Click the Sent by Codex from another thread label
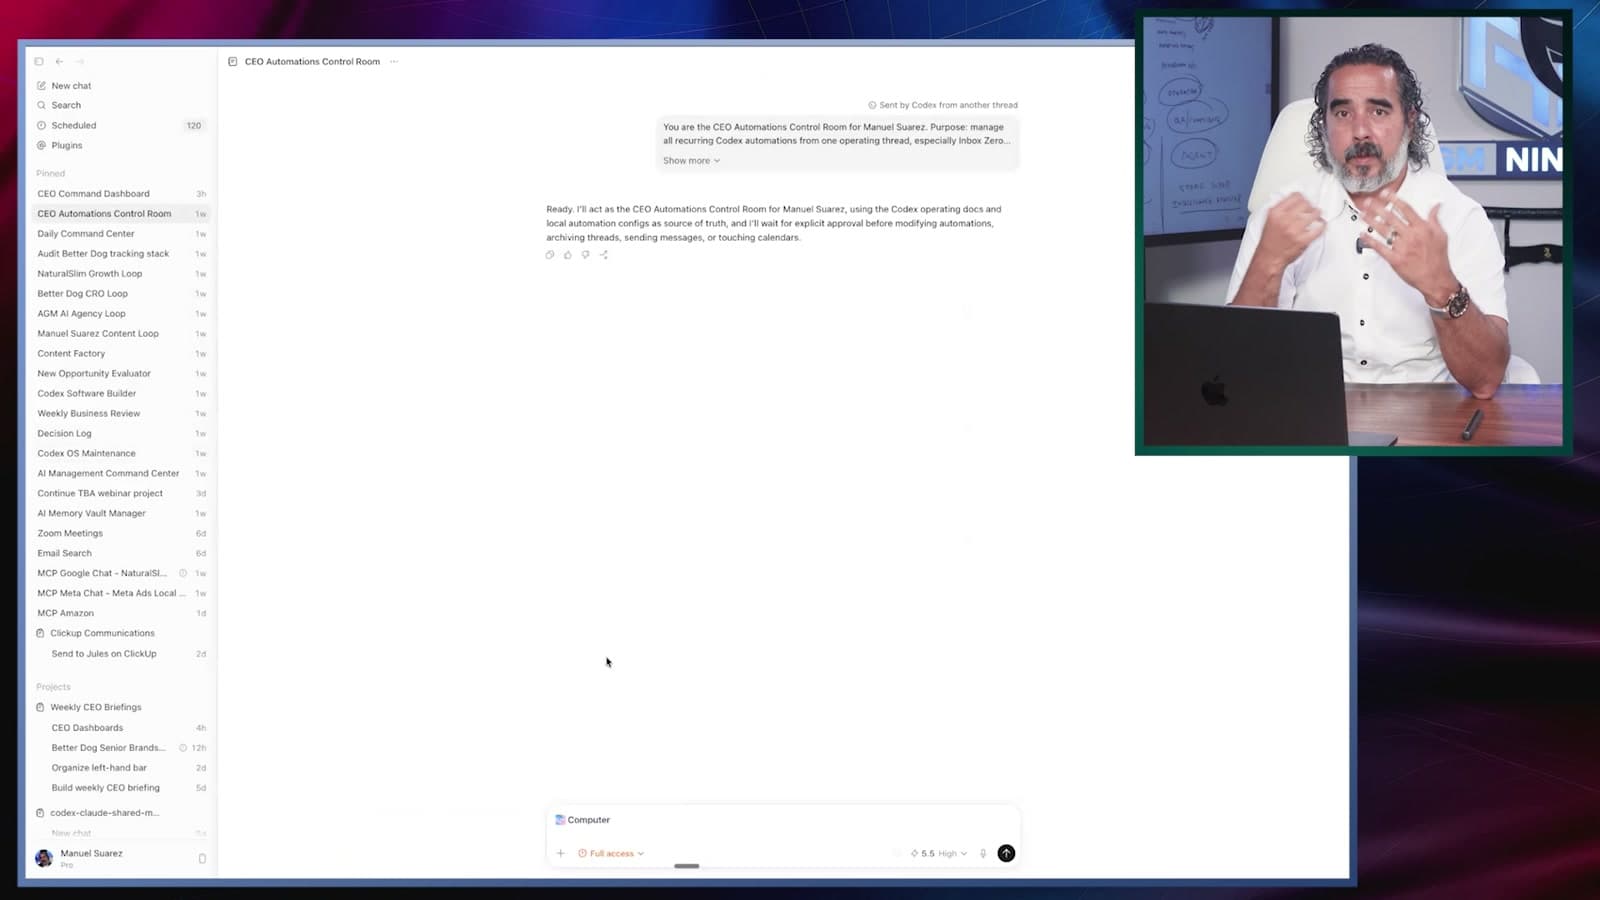This screenshot has height=900, width=1600. click(943, 105)
